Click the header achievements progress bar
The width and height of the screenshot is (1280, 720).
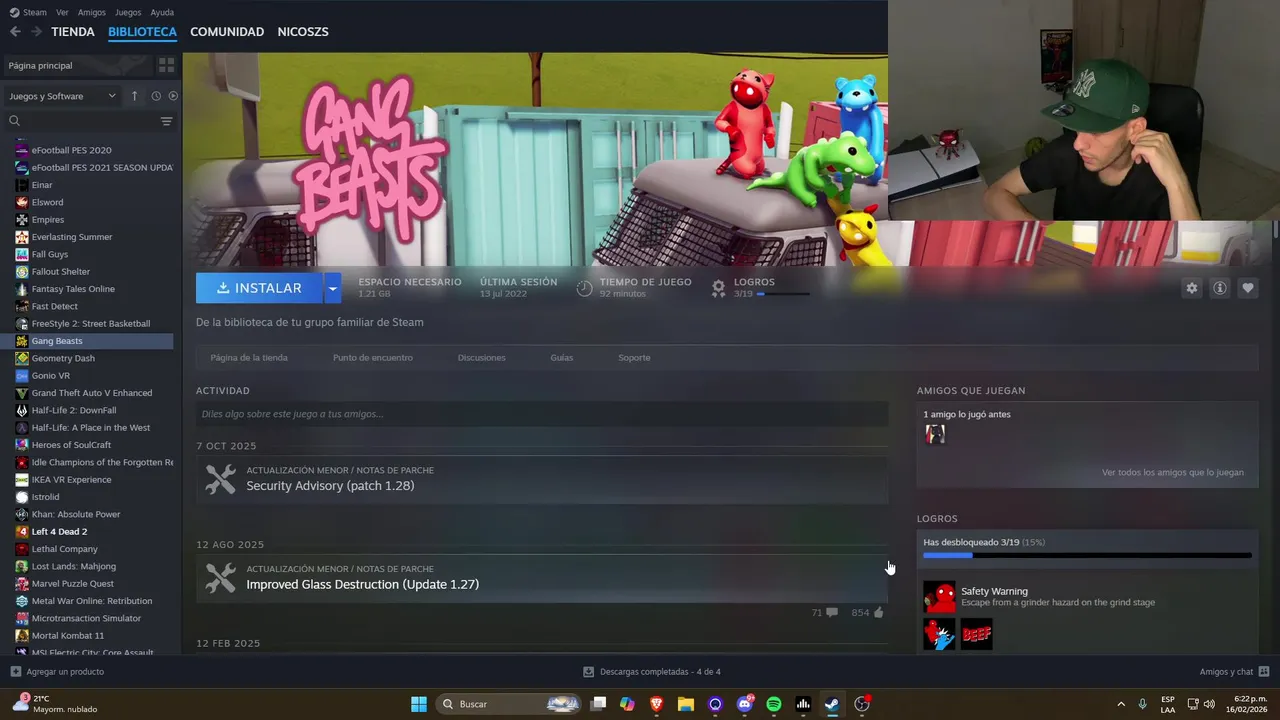(783, 294)
